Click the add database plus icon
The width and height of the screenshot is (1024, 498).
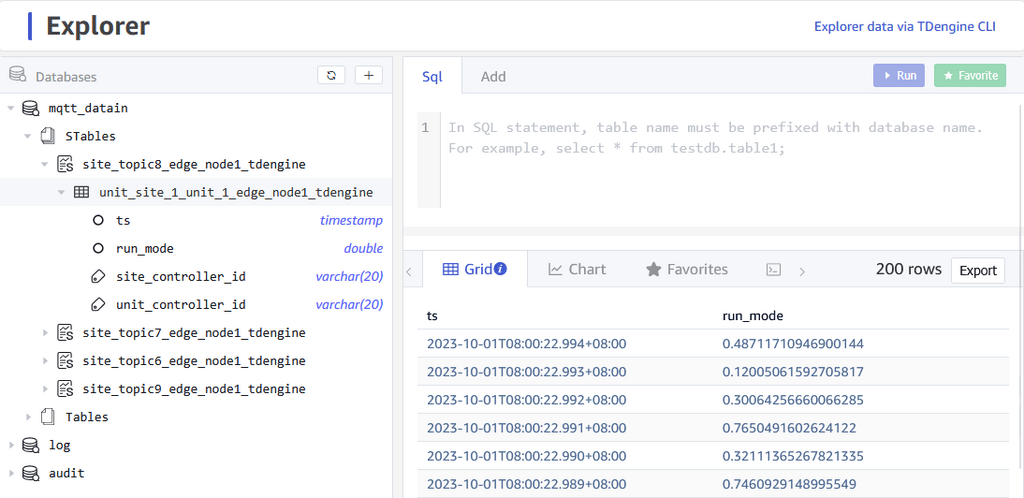point(369,75)
